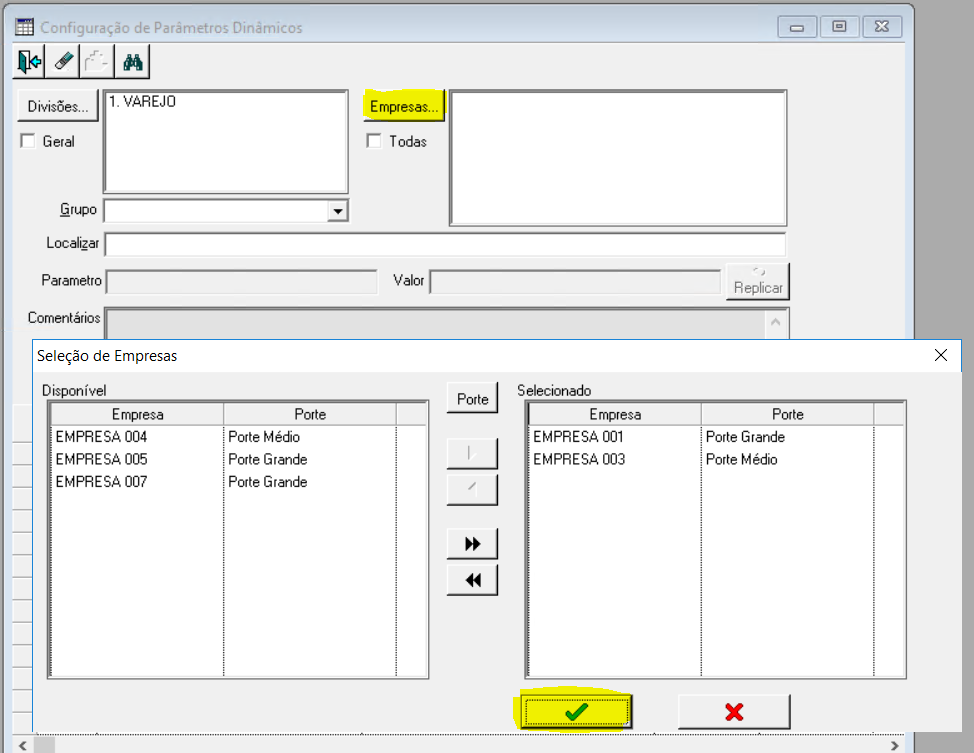Click the window grid icon in title bar
Screen dimensions: 974x753
[24, 27]
